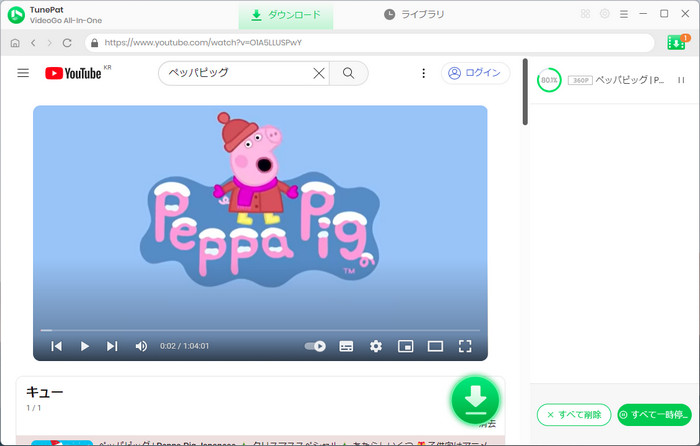Open the TunePat hamburger menu

(x=624, y=14)
